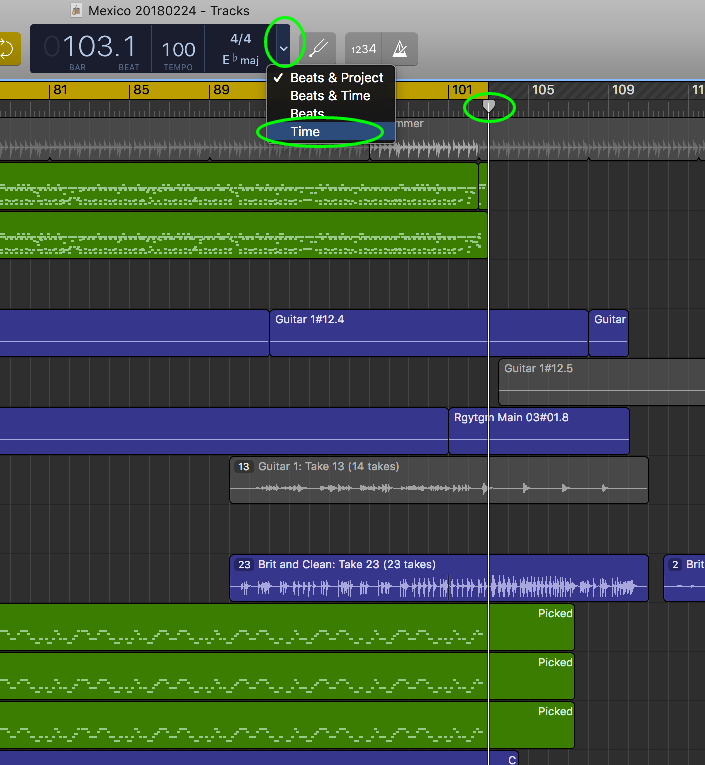Toggle the Cycle mode button
Screen dimensions: 705x765
tap(9, 49)
